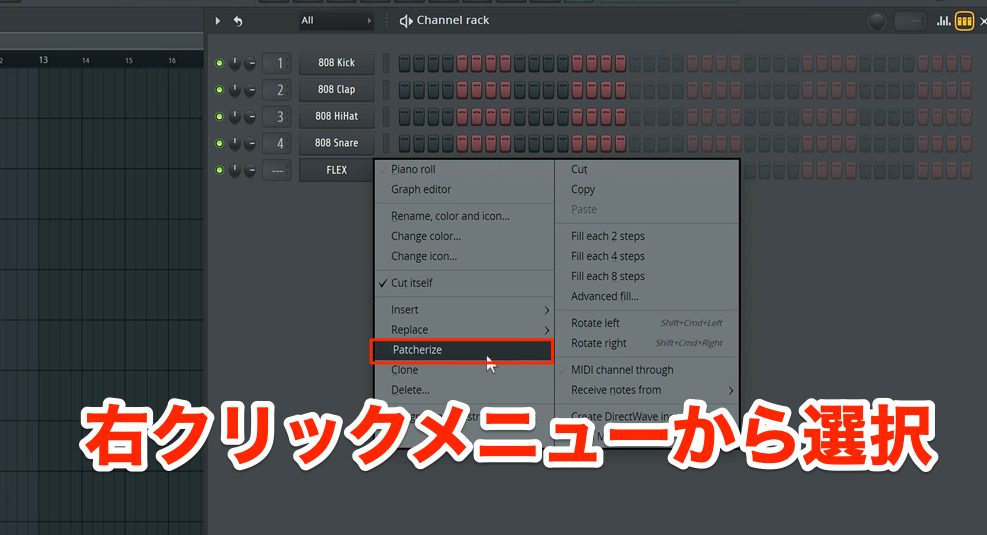Image resolution: width=987 pixels, height=535 pixels.
Task: Click the 808 Clap panning knob
Action: (x=235, y=90)
